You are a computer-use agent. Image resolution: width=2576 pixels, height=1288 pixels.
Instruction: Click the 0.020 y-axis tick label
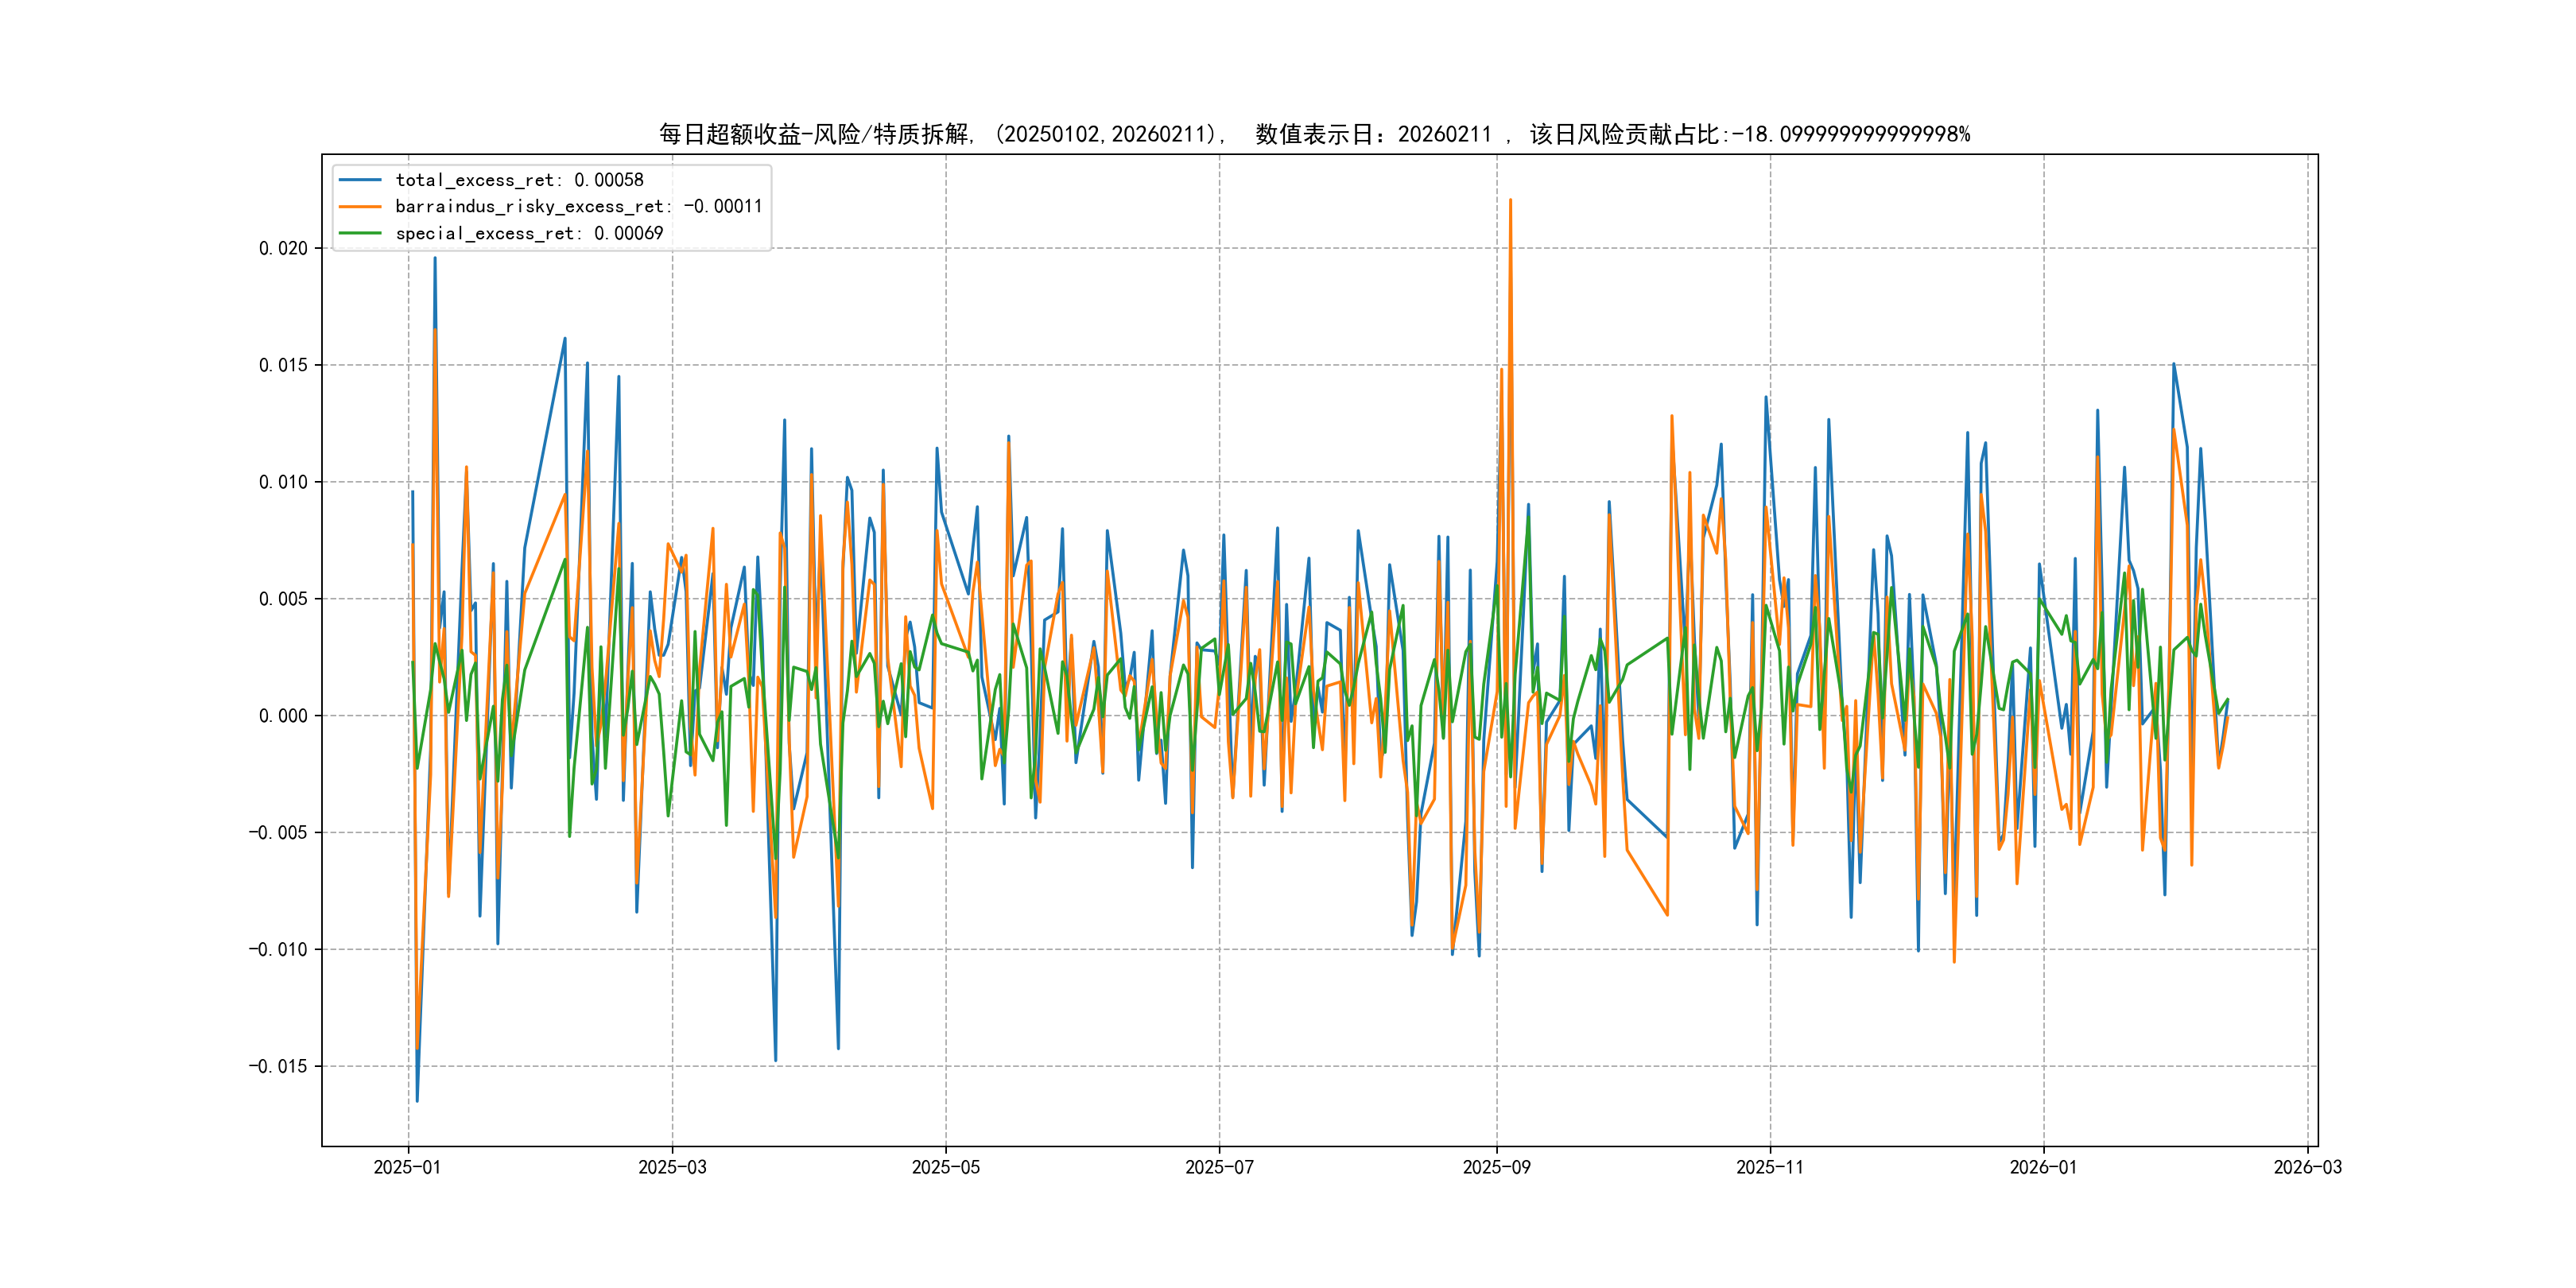click(283, 248)
